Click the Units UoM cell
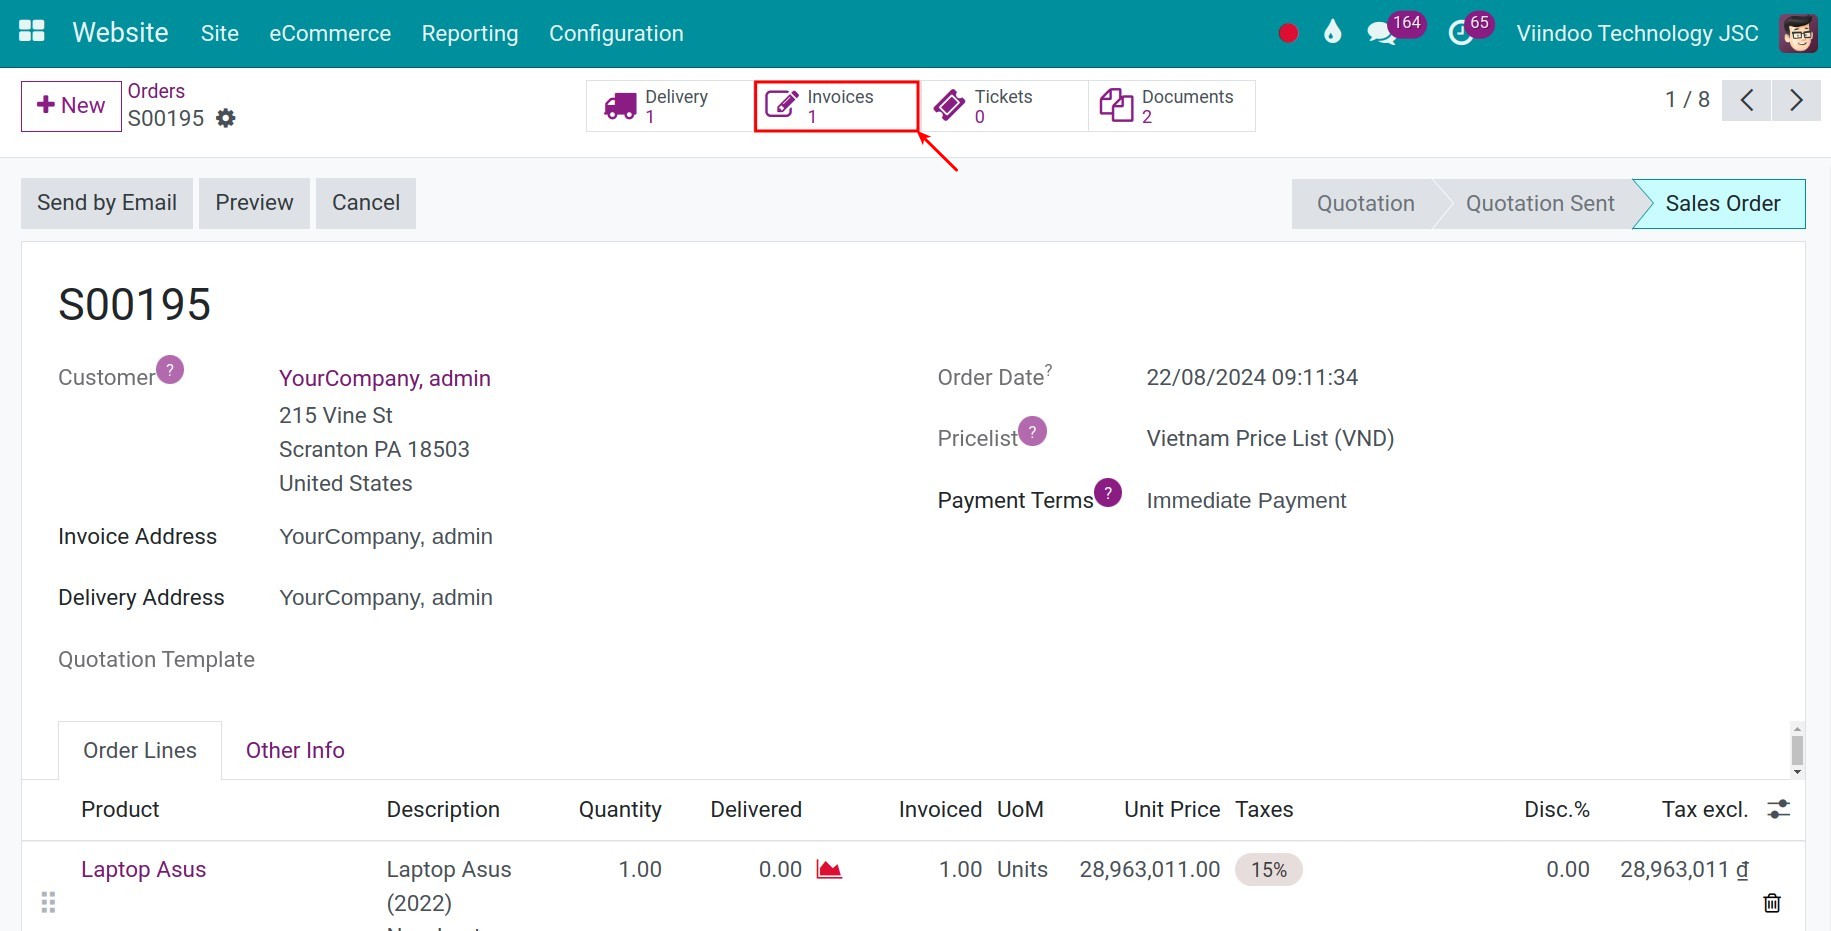 1022,869
